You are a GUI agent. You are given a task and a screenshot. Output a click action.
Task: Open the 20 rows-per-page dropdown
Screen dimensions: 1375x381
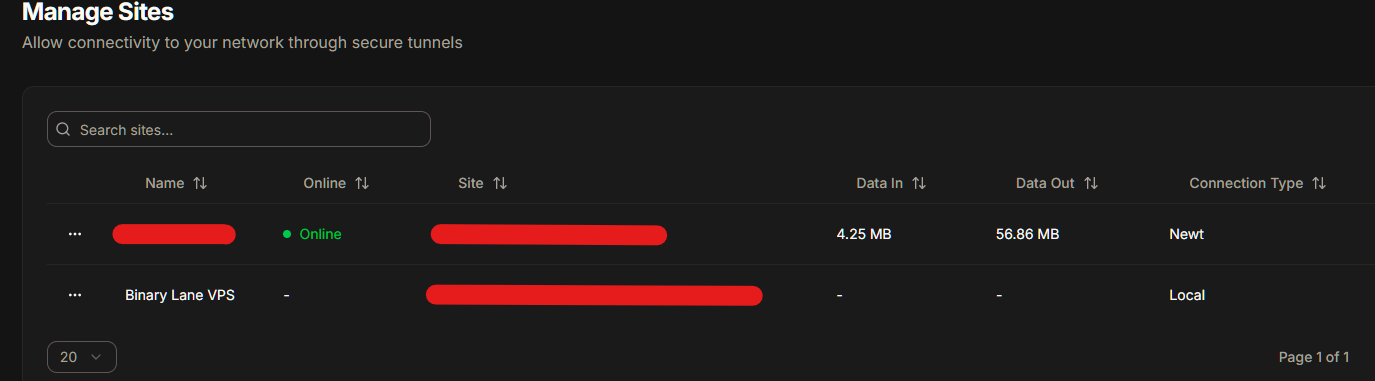click(x=82, y=357)
